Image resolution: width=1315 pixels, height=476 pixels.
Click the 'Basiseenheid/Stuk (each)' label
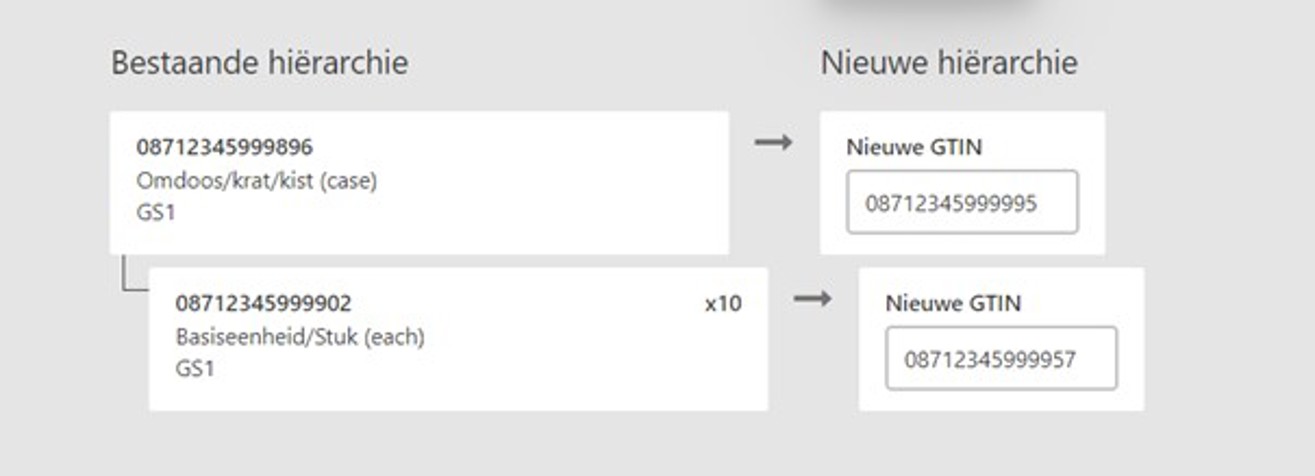(300, 337)
